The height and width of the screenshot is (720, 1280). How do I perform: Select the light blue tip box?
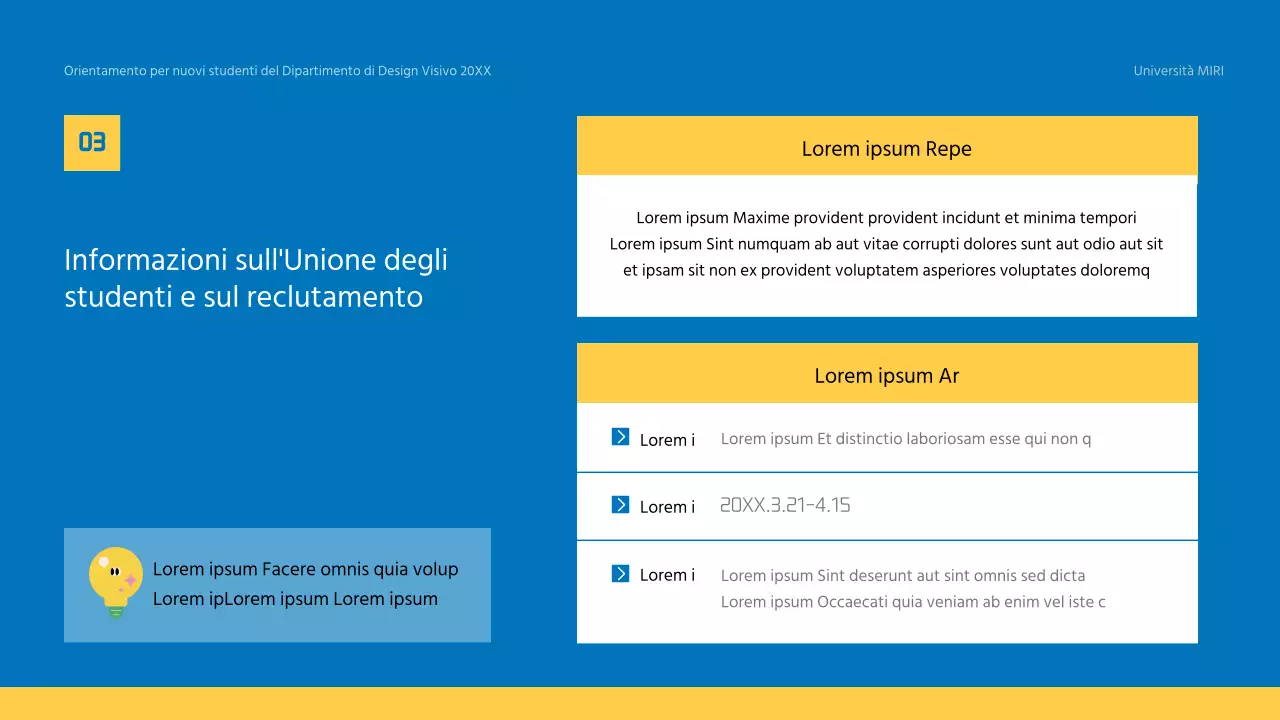point(277,585)
